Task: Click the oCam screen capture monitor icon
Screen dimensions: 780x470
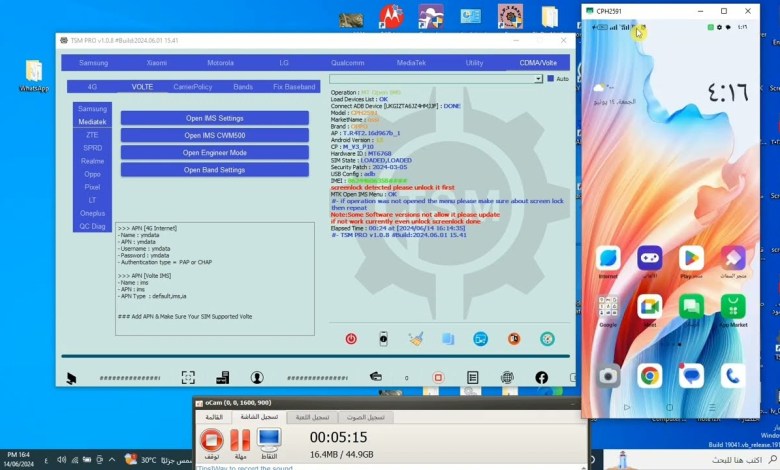Action: point(269,440)
